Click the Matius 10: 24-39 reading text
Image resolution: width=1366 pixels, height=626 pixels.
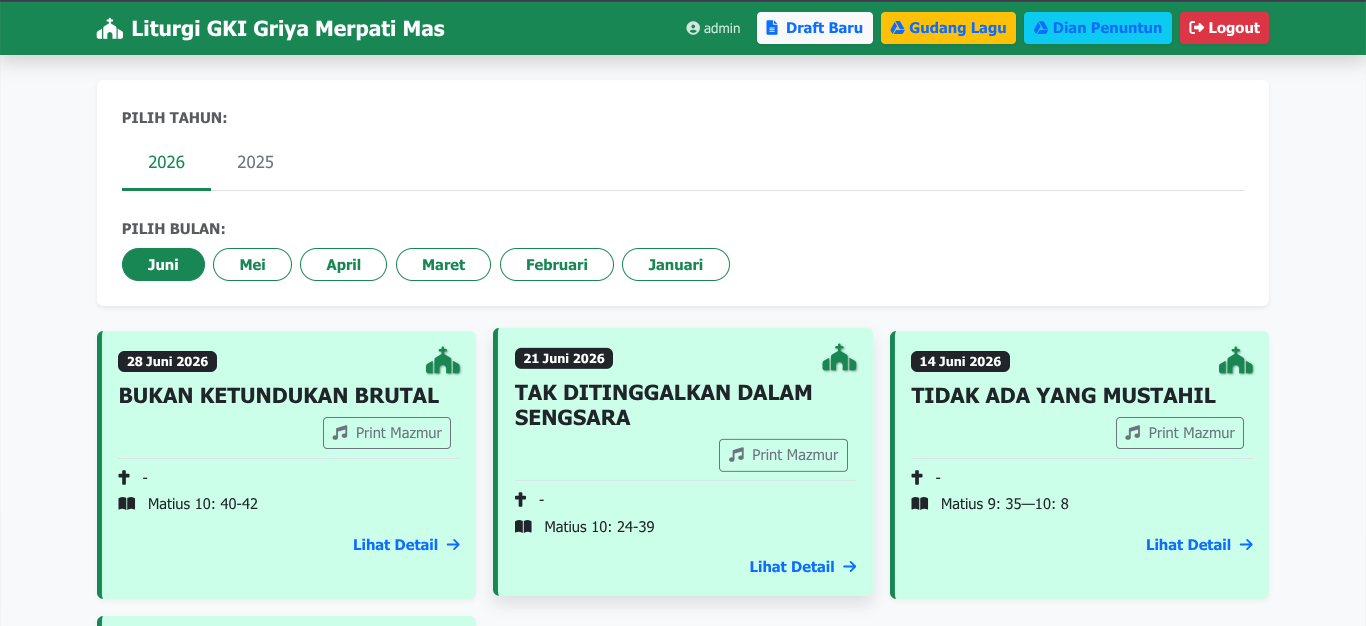tap(599, 527)
